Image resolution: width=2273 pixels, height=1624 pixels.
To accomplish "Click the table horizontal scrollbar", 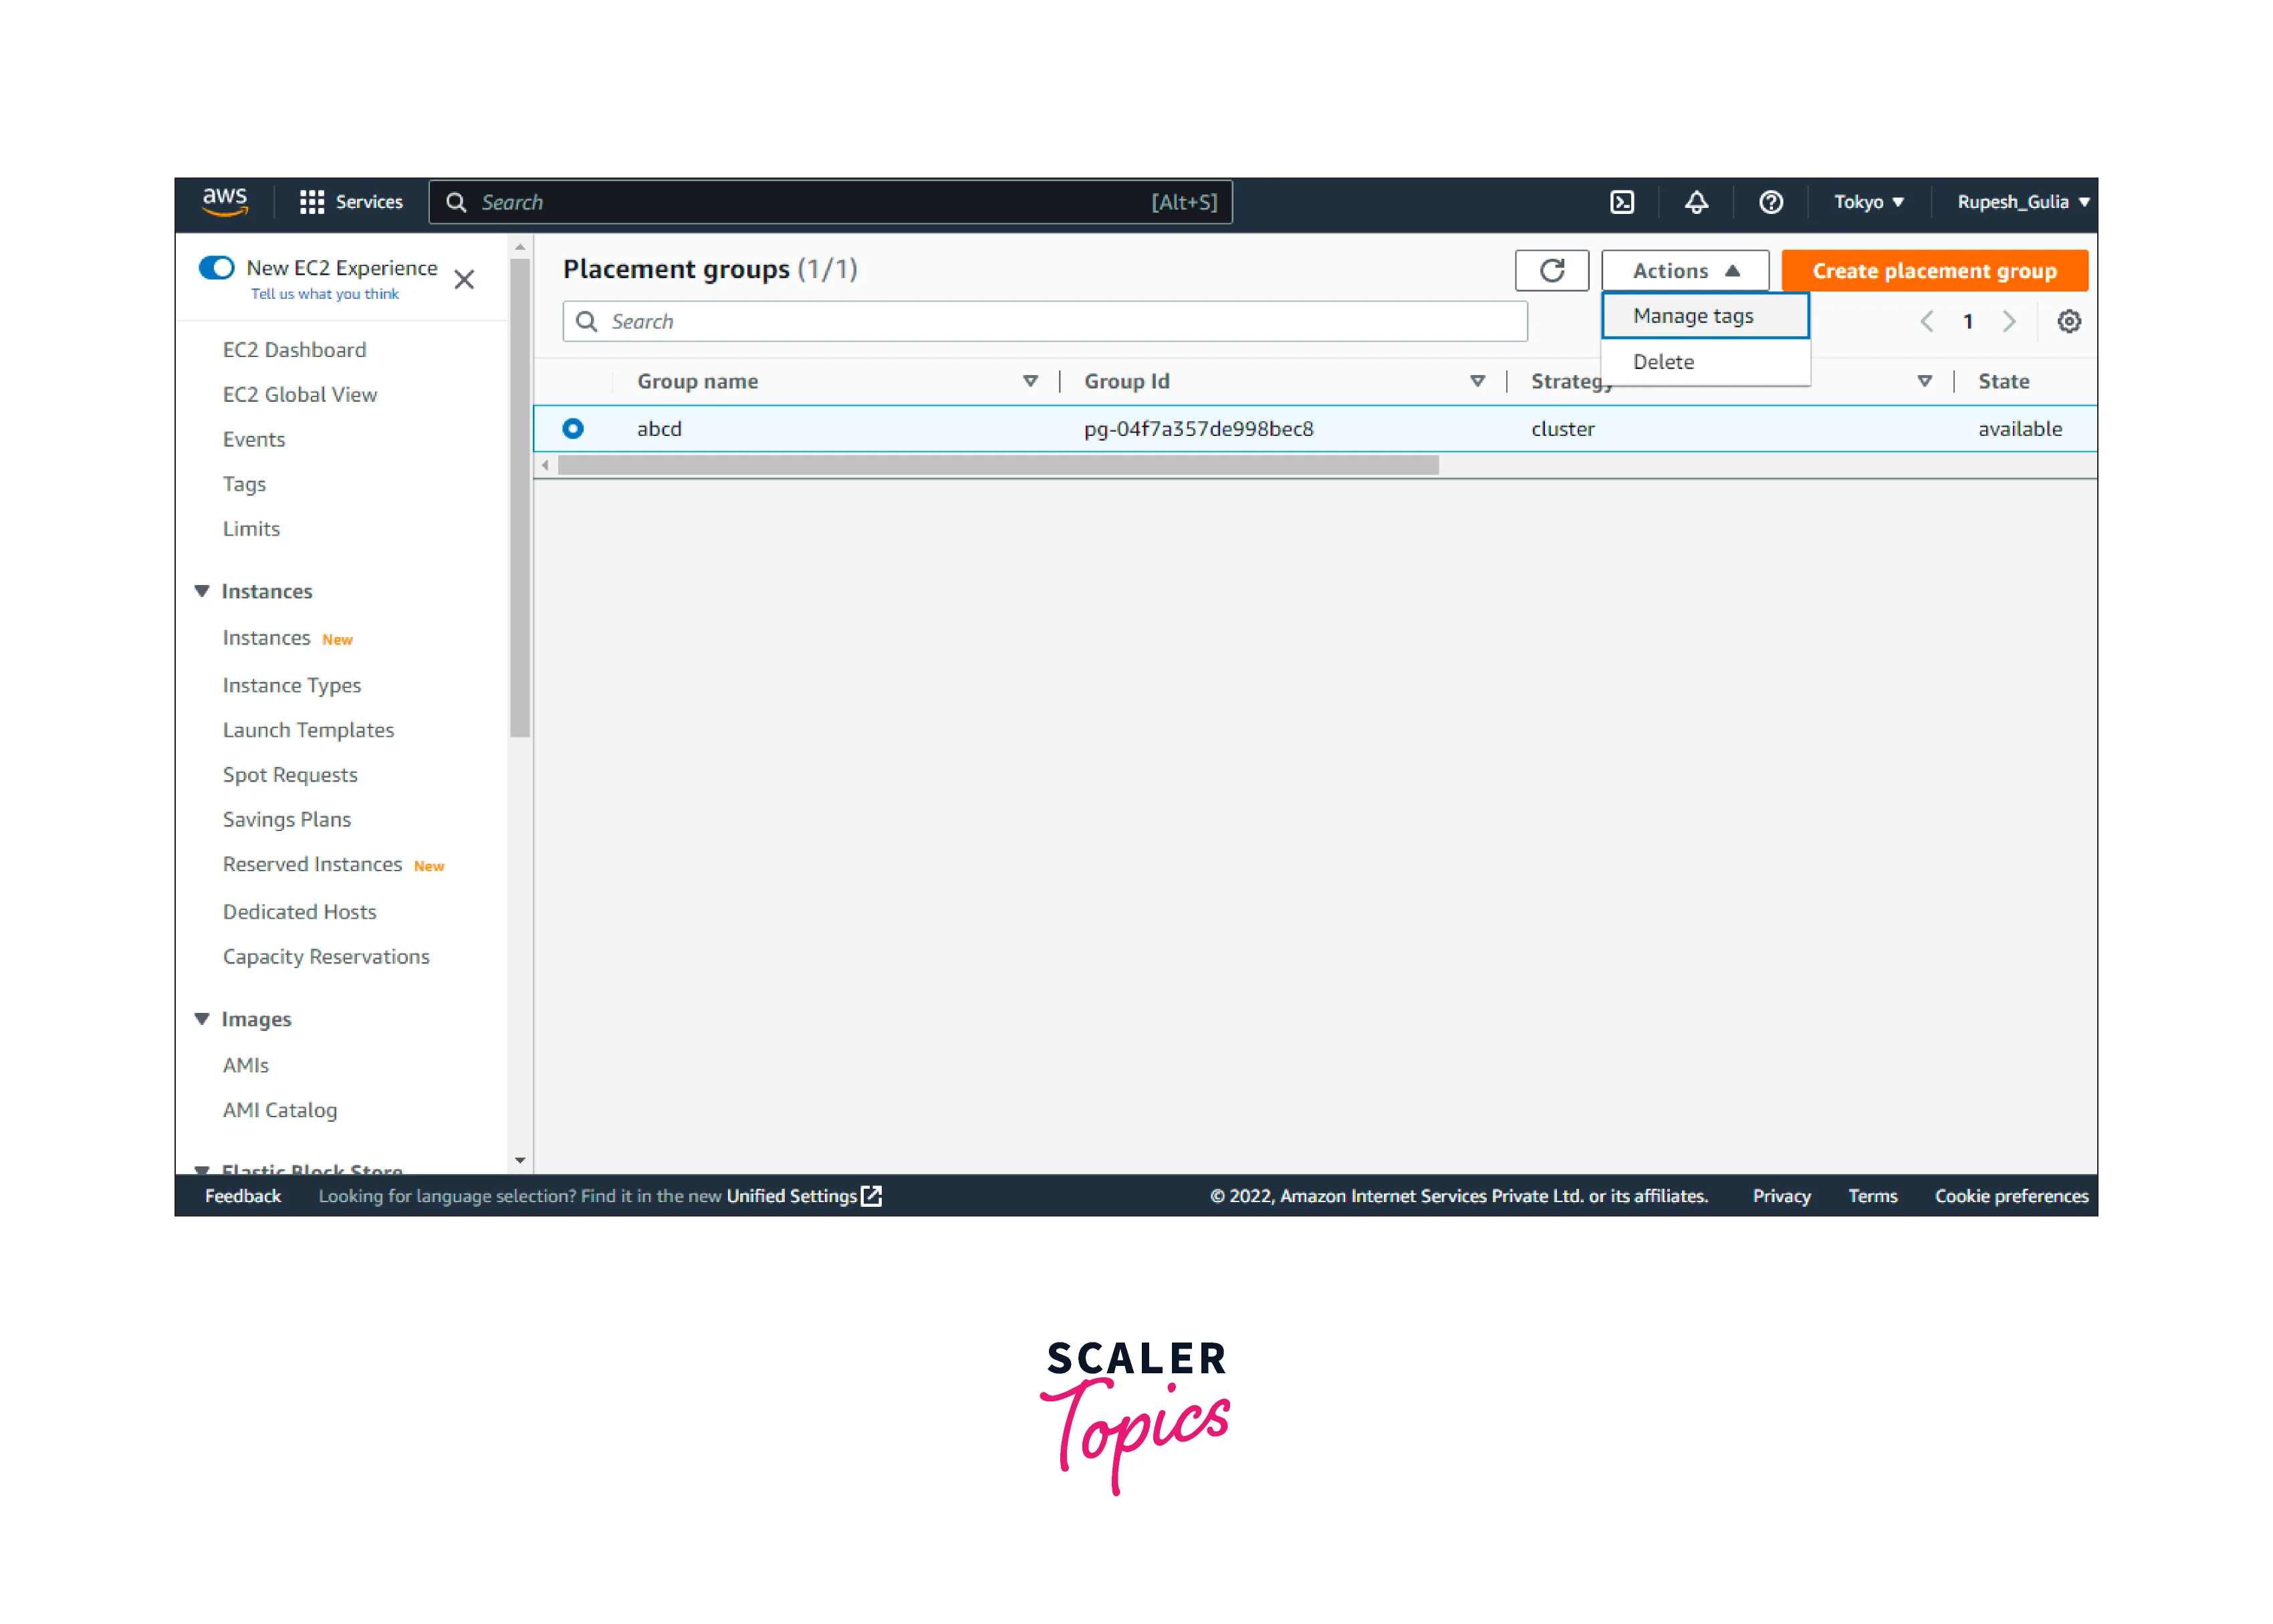I will coord(997,465).
